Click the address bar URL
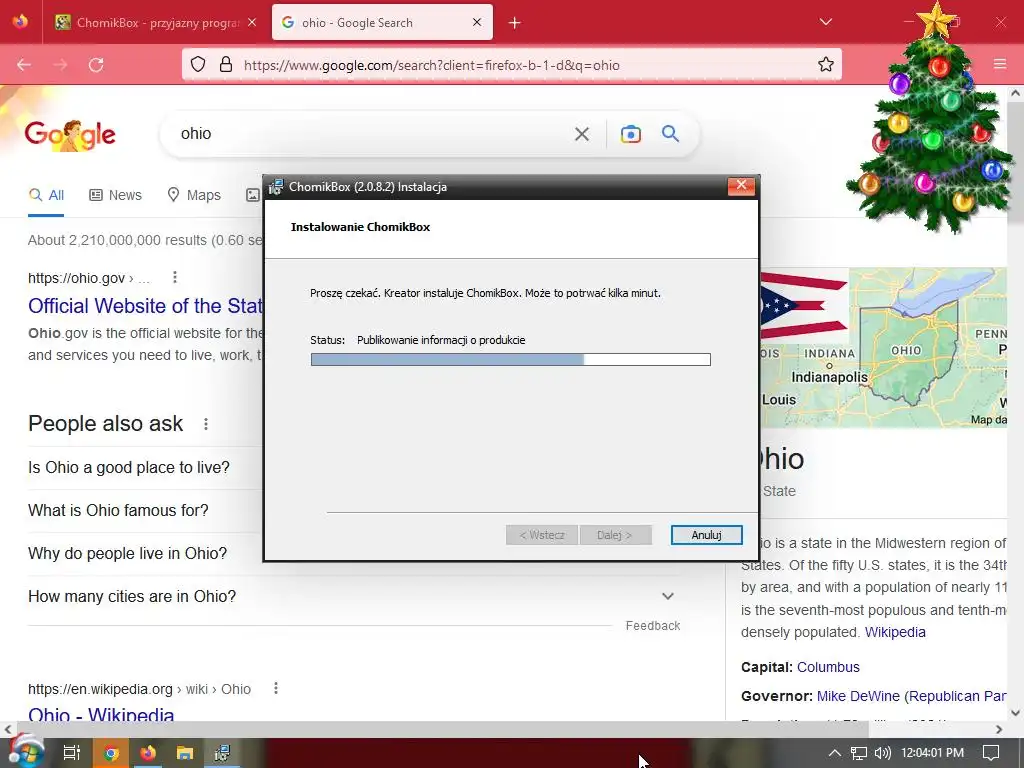The height and width of the screenshot is (768, 1024). pyautogui.click(x=432, y=65)
